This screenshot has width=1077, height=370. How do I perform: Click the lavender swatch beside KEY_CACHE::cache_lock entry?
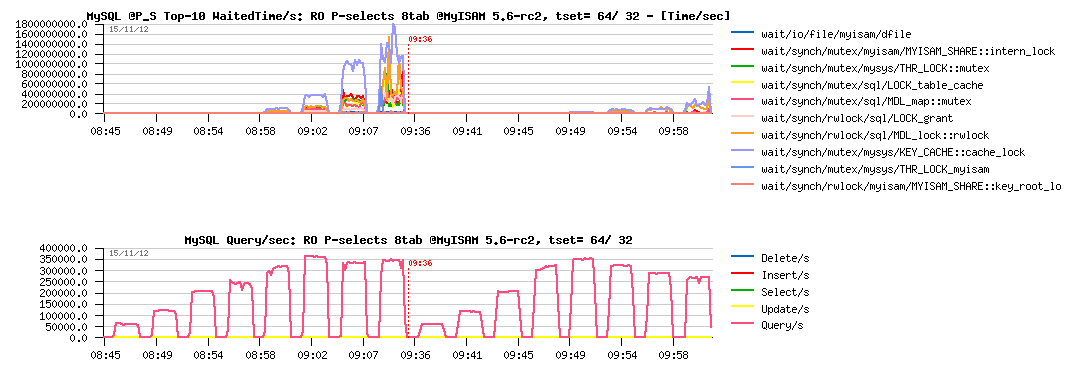(742, 152)
